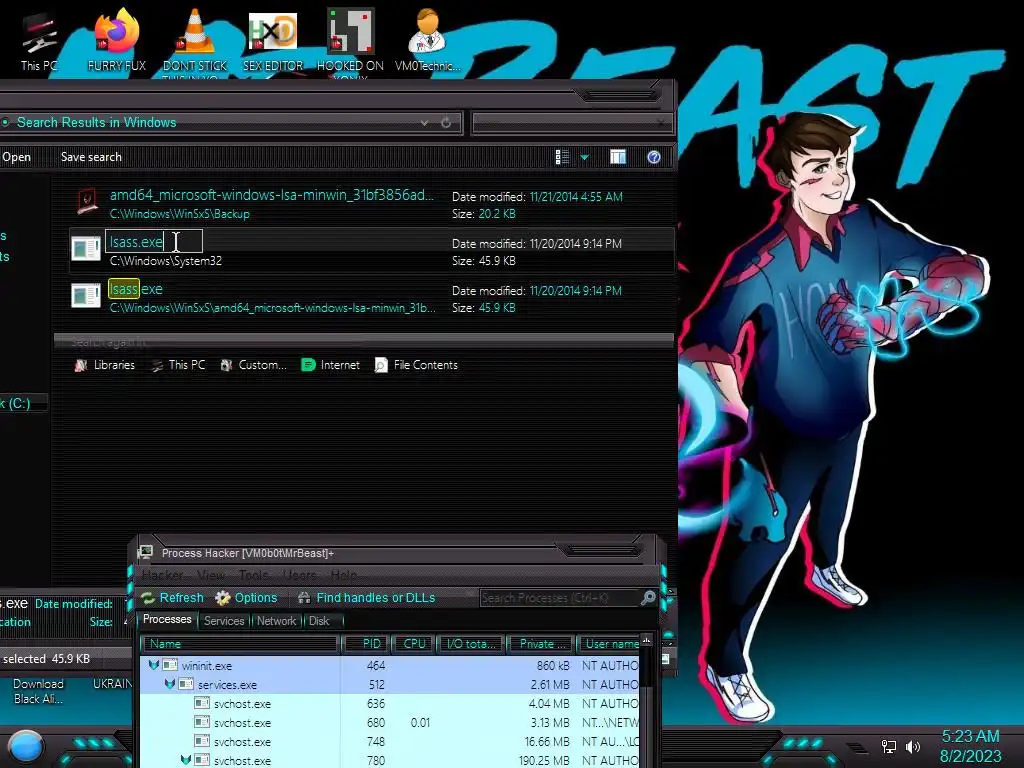Click Save search in Explorer
This screenshot has height=768, width=1024.
(x=91, y=157)
